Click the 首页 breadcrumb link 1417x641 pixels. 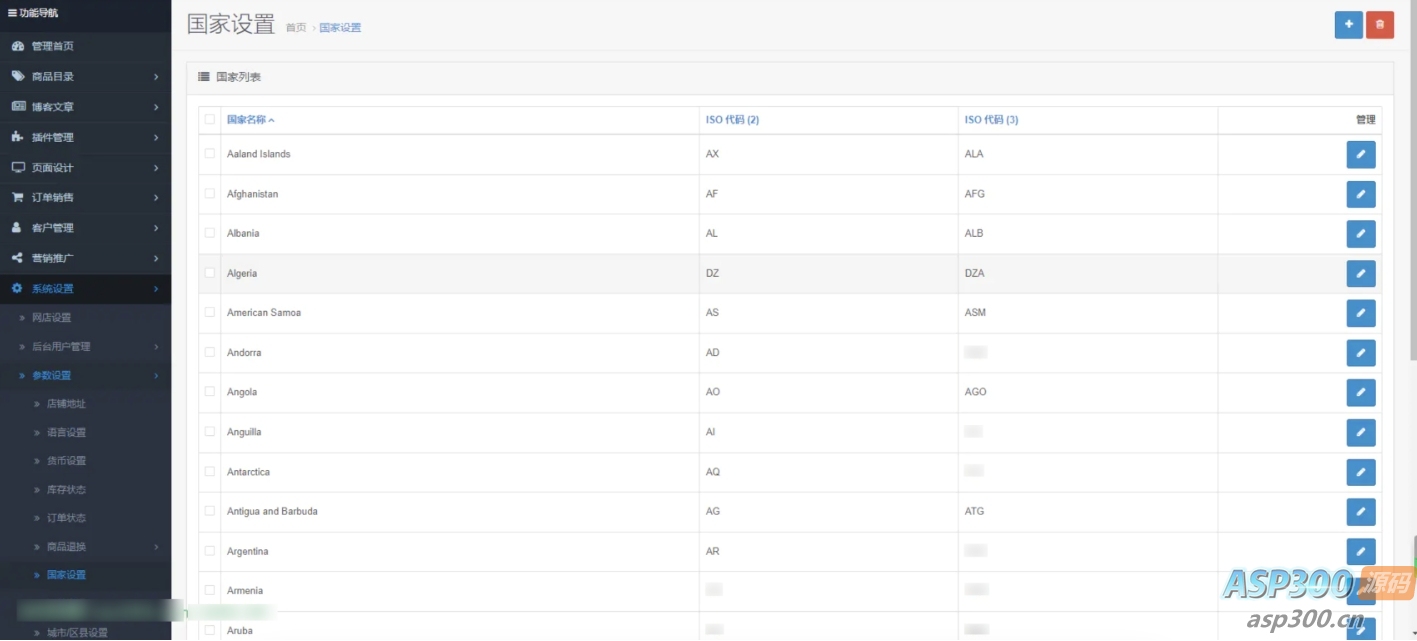point(296,28)
